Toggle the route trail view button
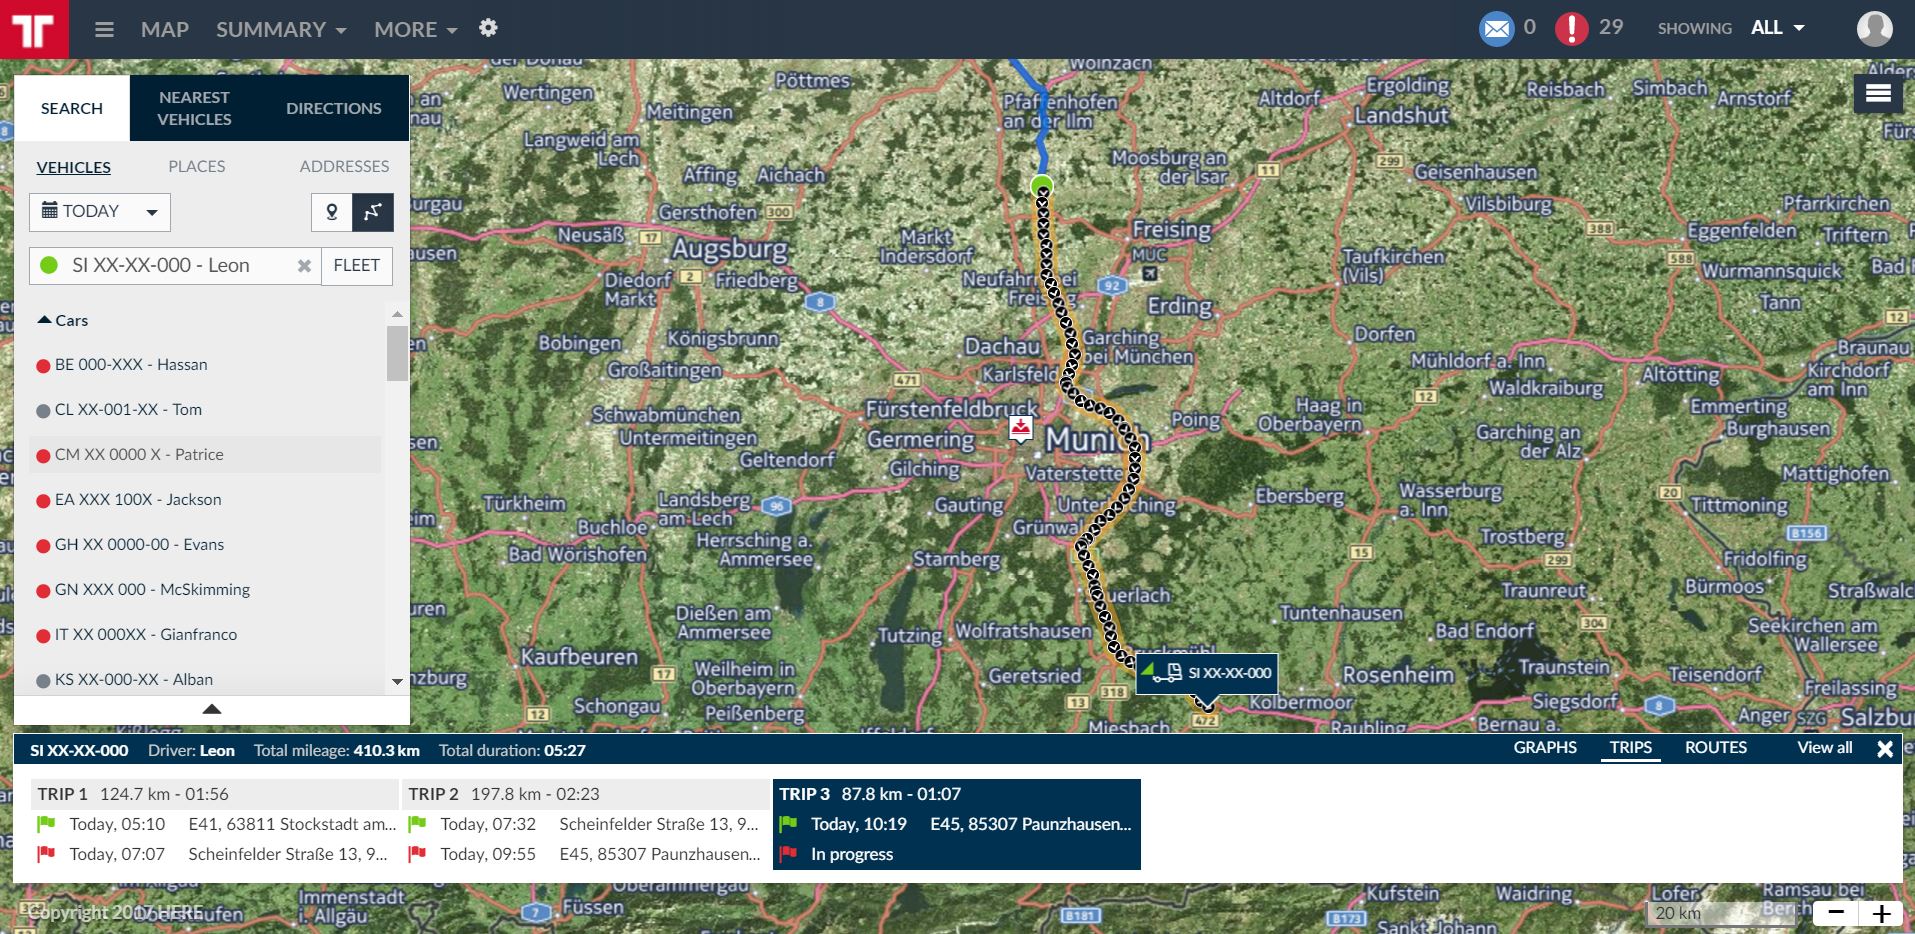Screen dimensions: 1915x934 (x=373, y=212)
